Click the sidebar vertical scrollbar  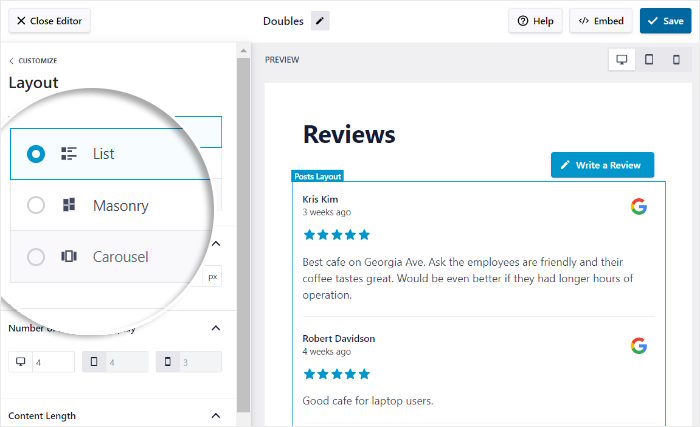point(243,234)
